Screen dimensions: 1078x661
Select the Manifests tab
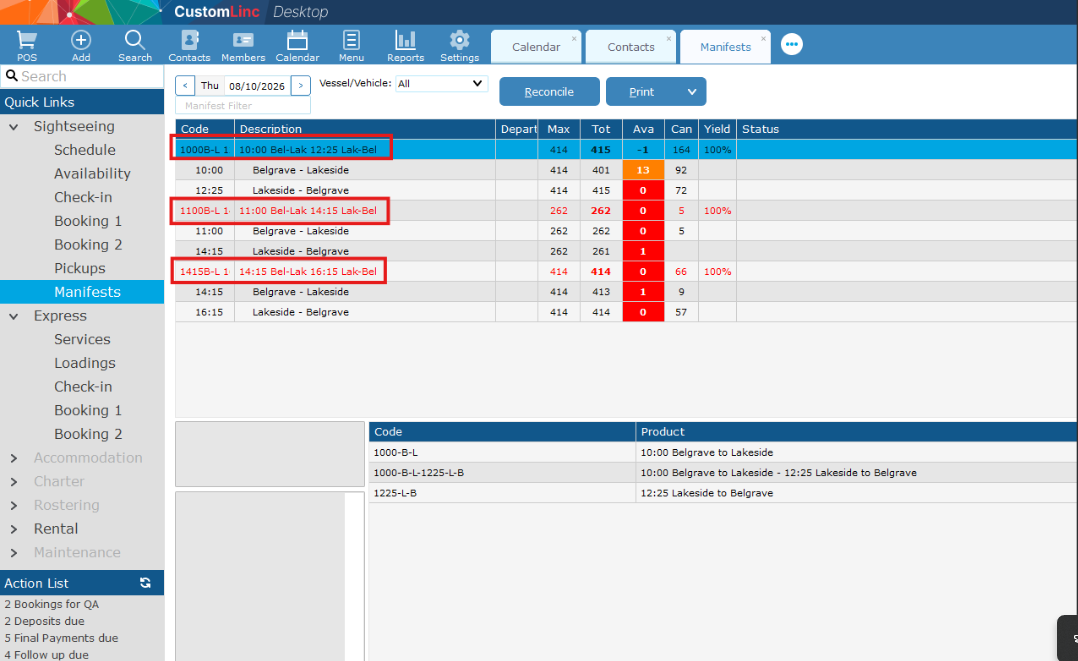click(x=725, y=47)
